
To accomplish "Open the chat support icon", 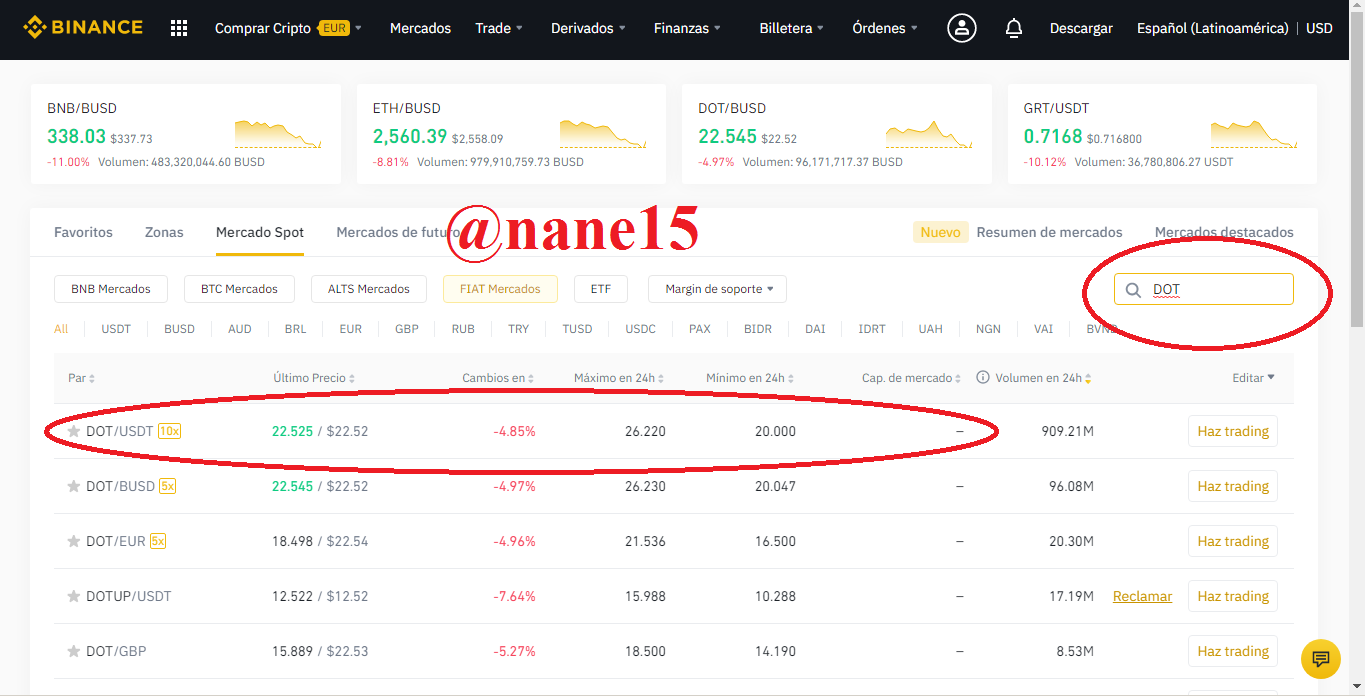I will [x=1320, y=659].
